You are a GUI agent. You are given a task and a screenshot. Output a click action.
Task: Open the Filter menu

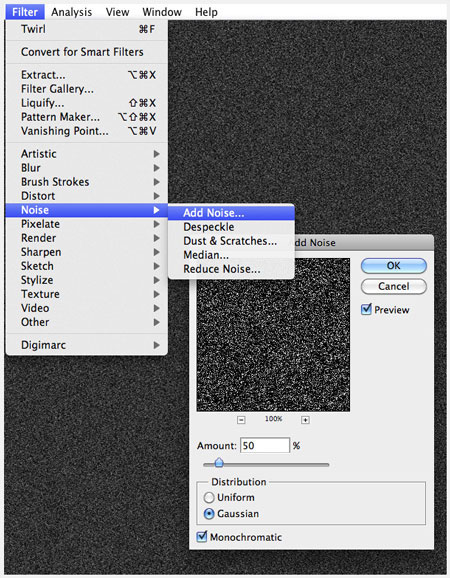click(25, 12)
